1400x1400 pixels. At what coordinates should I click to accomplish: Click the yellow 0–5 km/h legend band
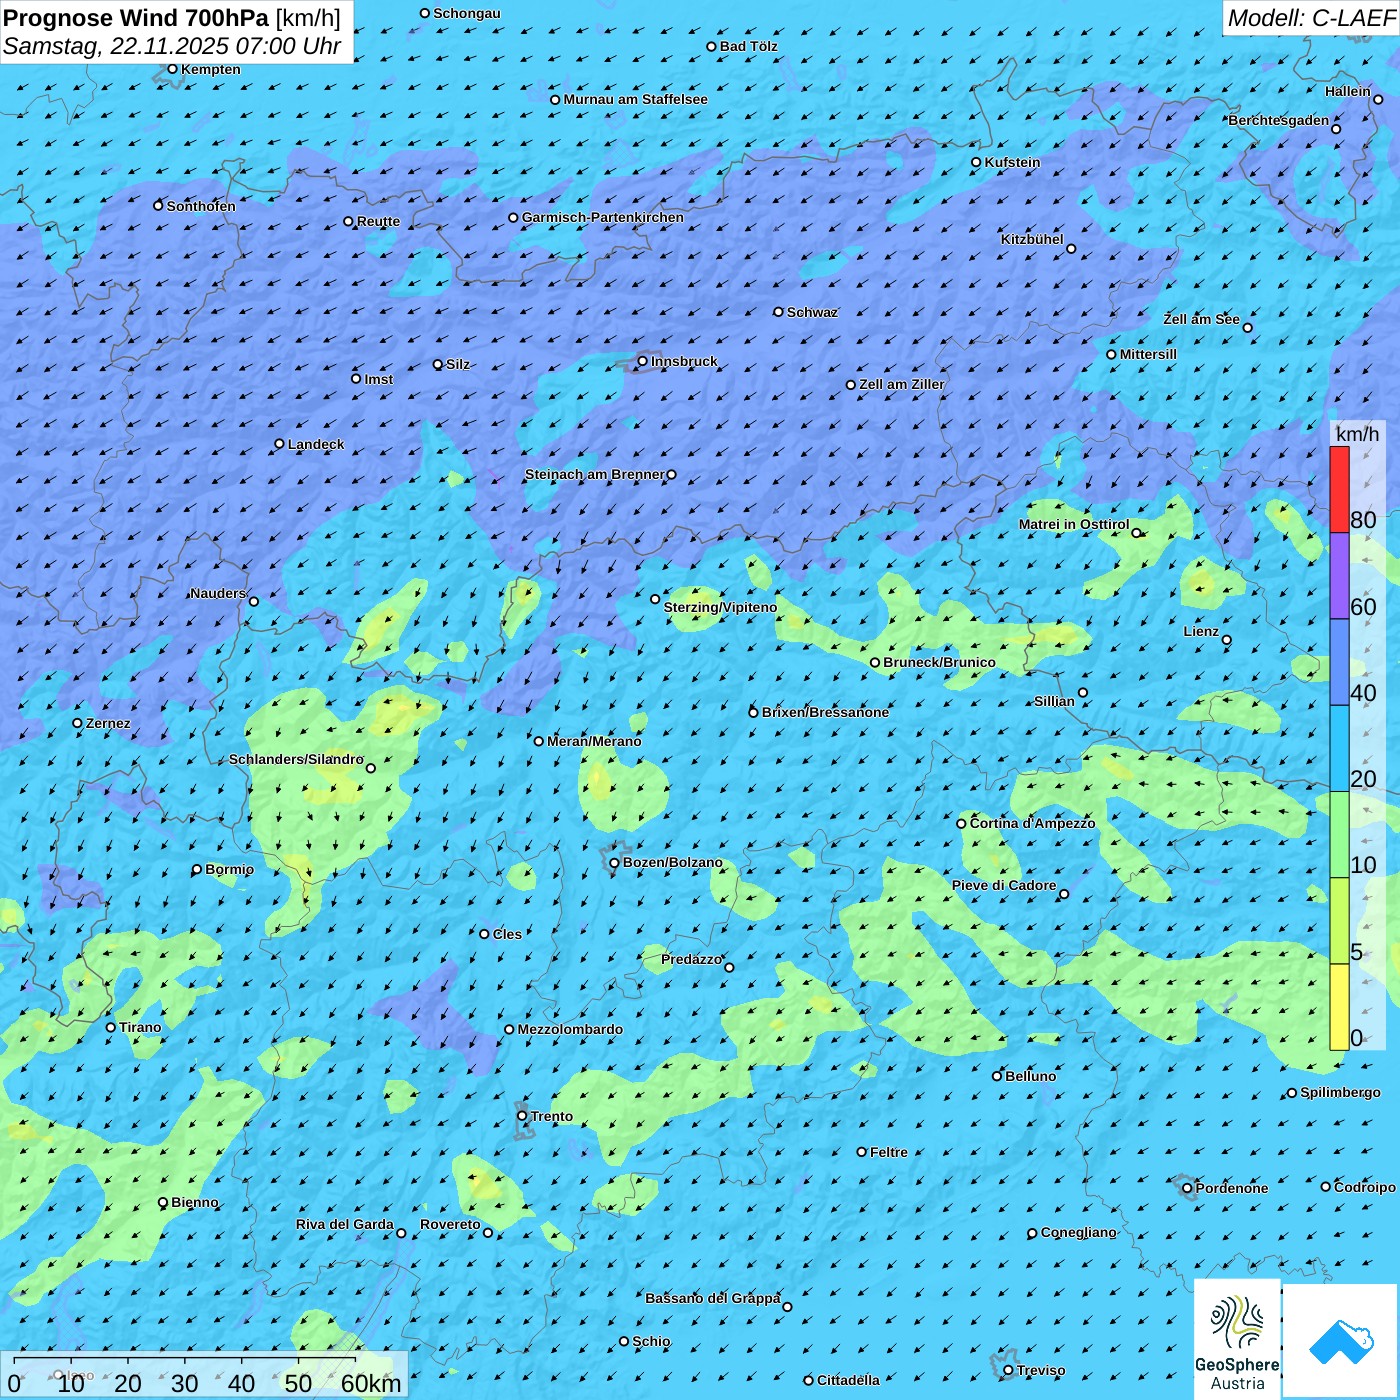[1339, 1007]
